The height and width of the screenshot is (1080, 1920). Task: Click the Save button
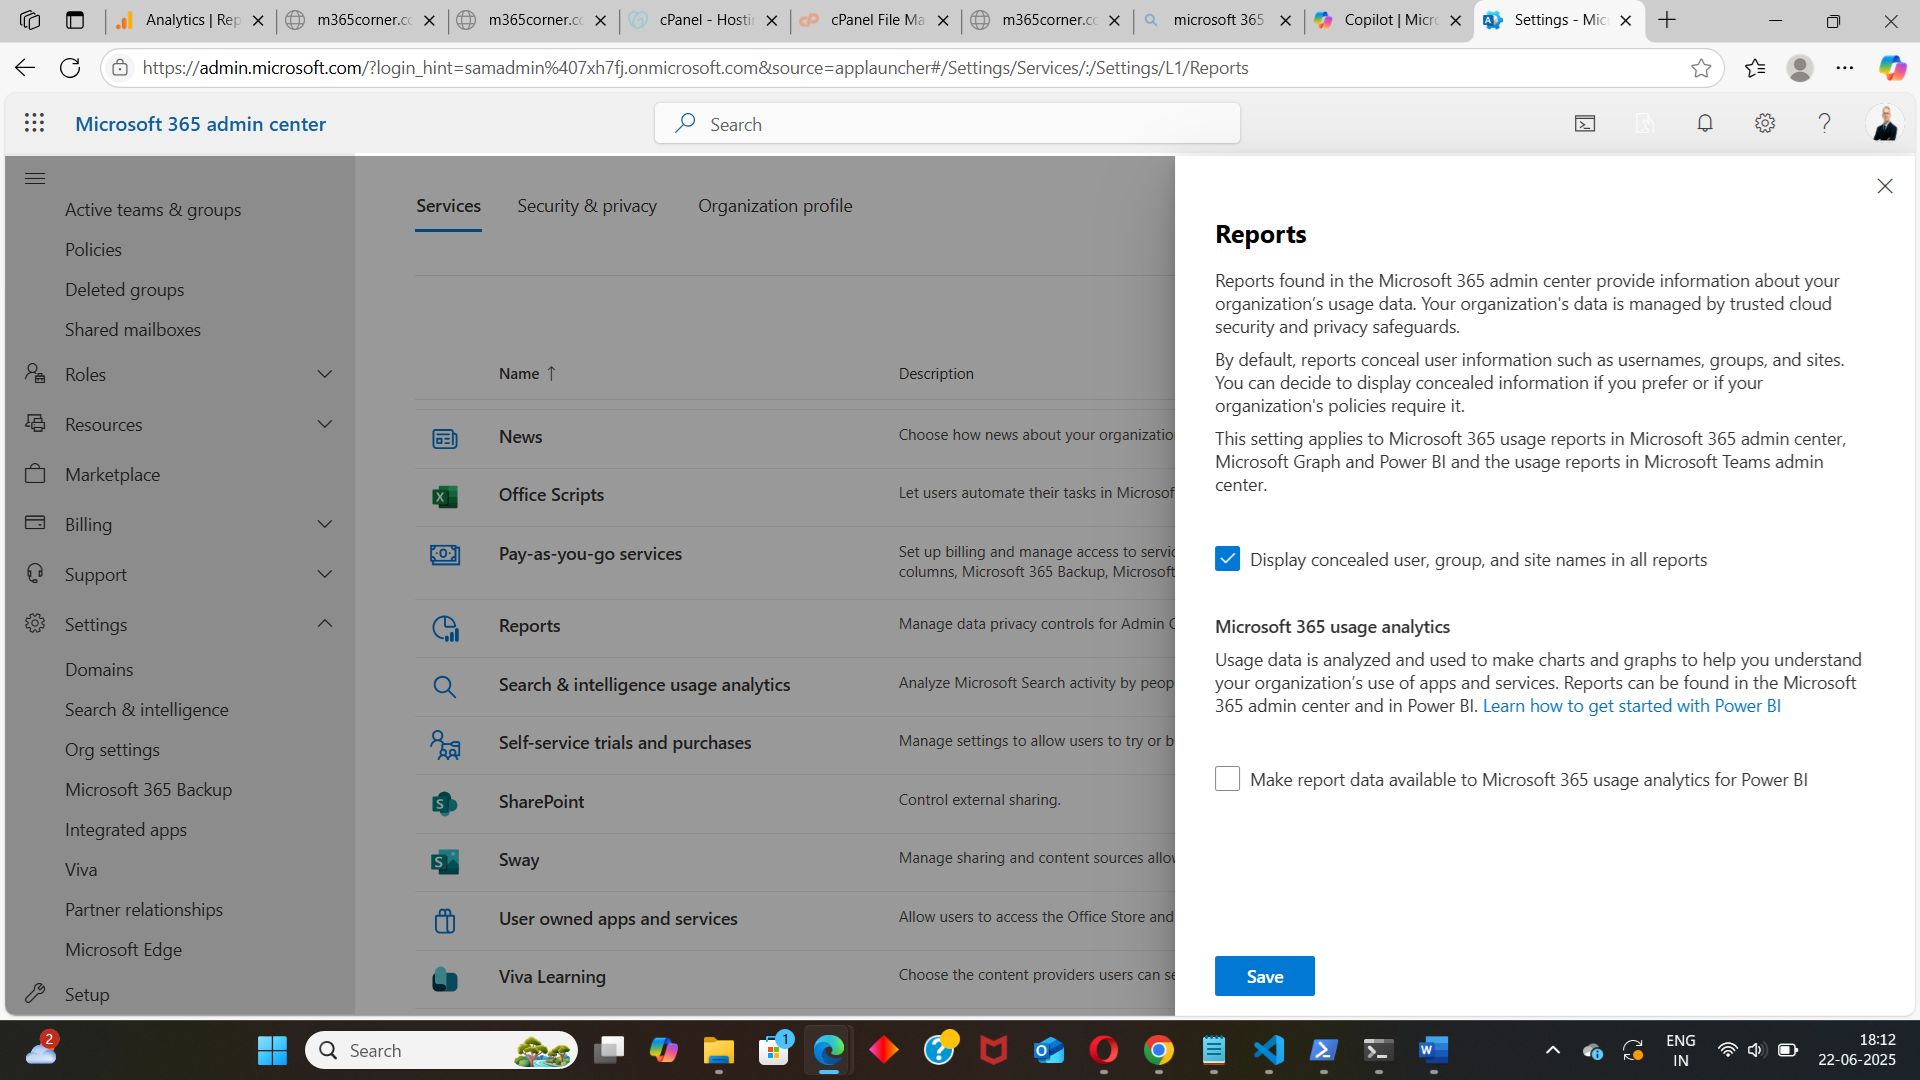[1264, 976]
